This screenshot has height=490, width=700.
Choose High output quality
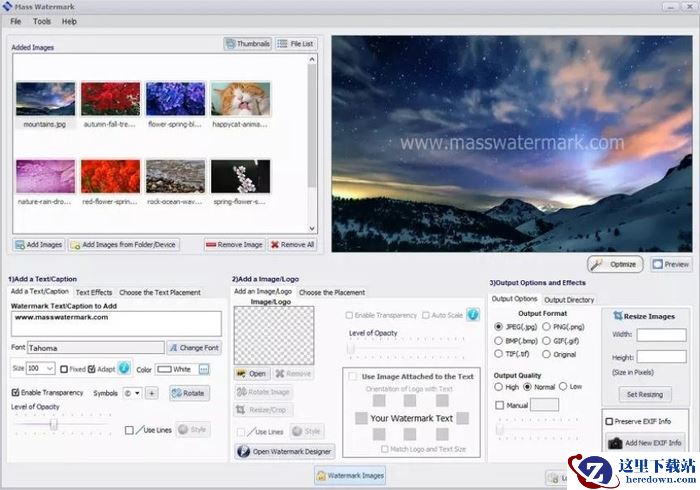(499, 386)
